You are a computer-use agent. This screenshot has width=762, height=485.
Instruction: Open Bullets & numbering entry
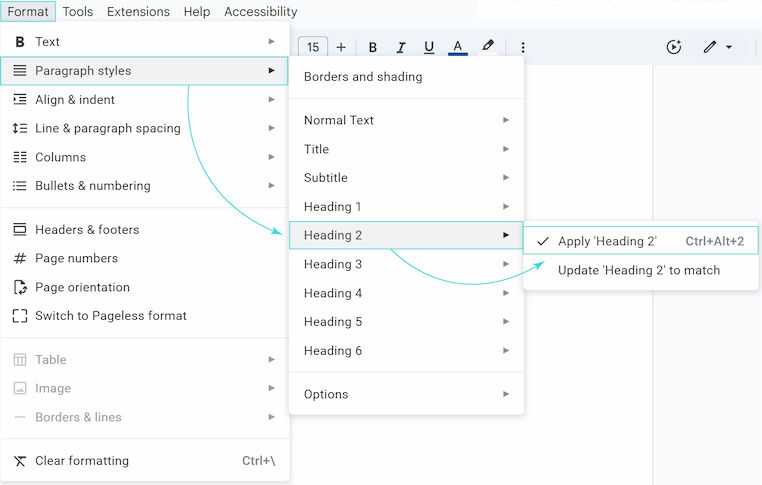tap(145, 186)
